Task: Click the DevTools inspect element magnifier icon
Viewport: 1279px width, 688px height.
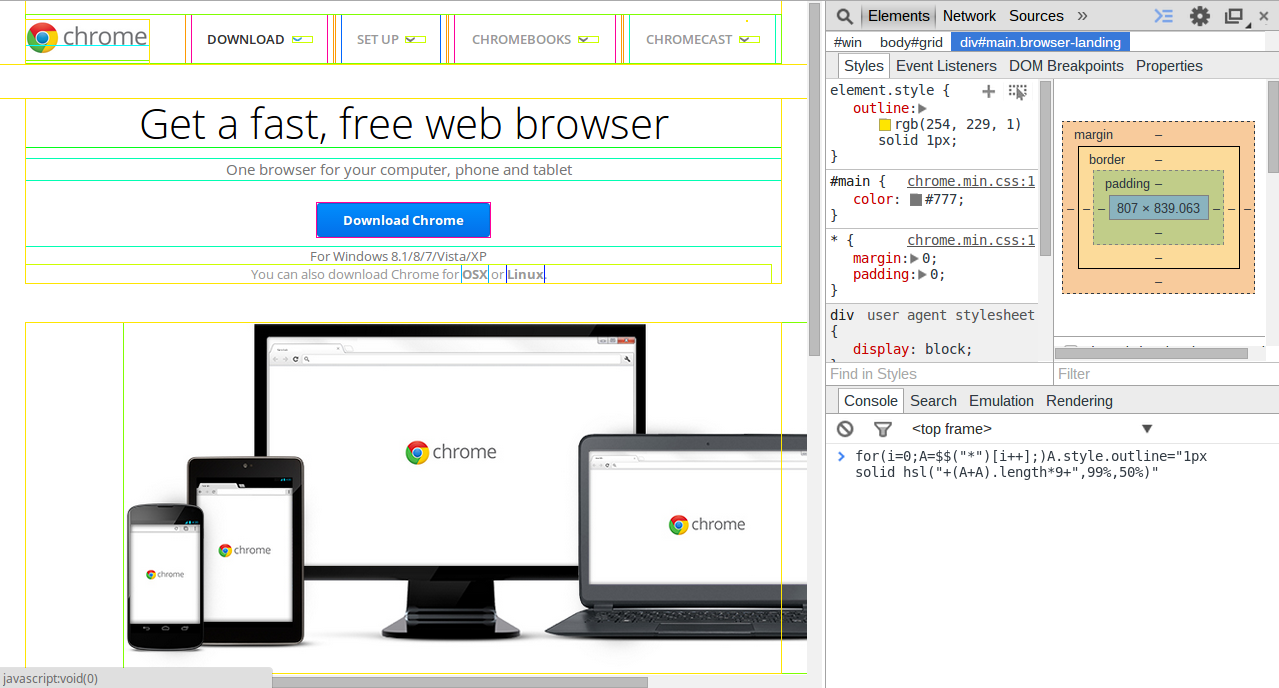Action: point(845,16)
